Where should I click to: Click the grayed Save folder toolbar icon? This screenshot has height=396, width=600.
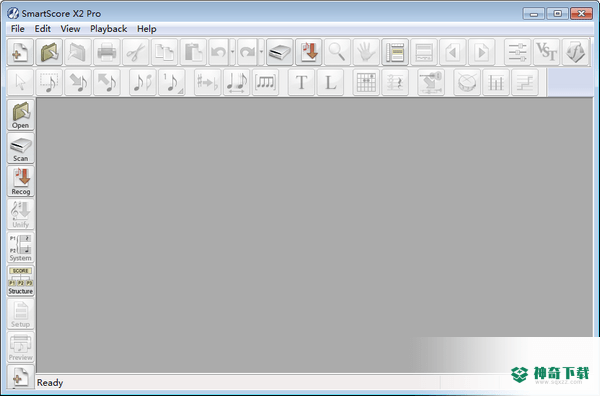point(78,52)
